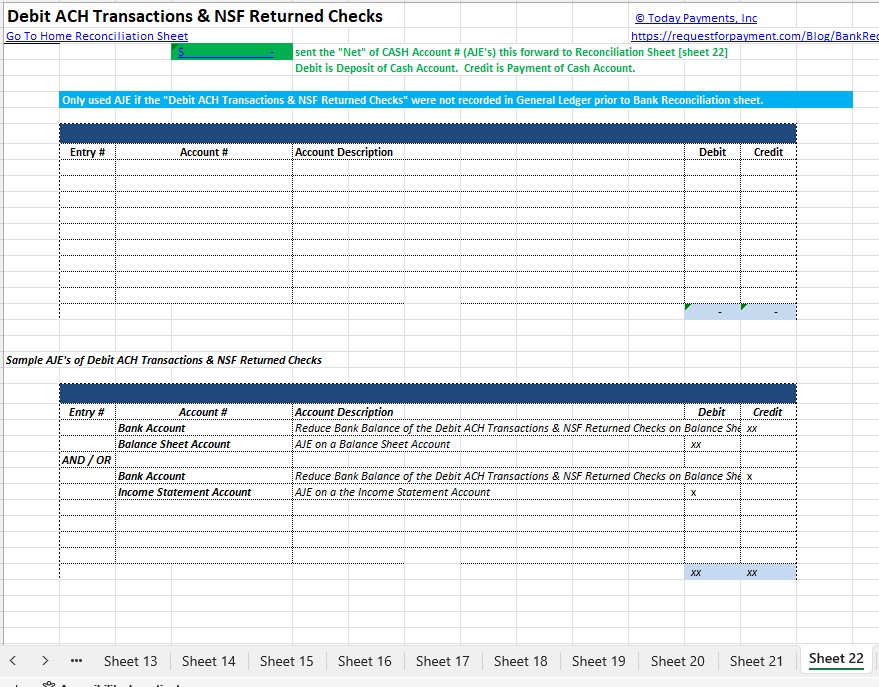Image resolution: width=879 pixels, height=687 pixels.
Task: Click 'Account #' header in the blank AJE table
Action: tap(204, 152)
